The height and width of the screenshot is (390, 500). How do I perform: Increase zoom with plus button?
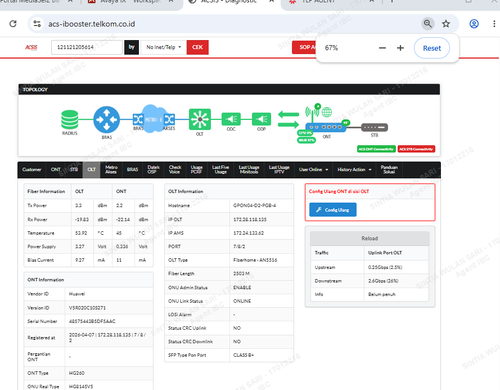(400, 48)
